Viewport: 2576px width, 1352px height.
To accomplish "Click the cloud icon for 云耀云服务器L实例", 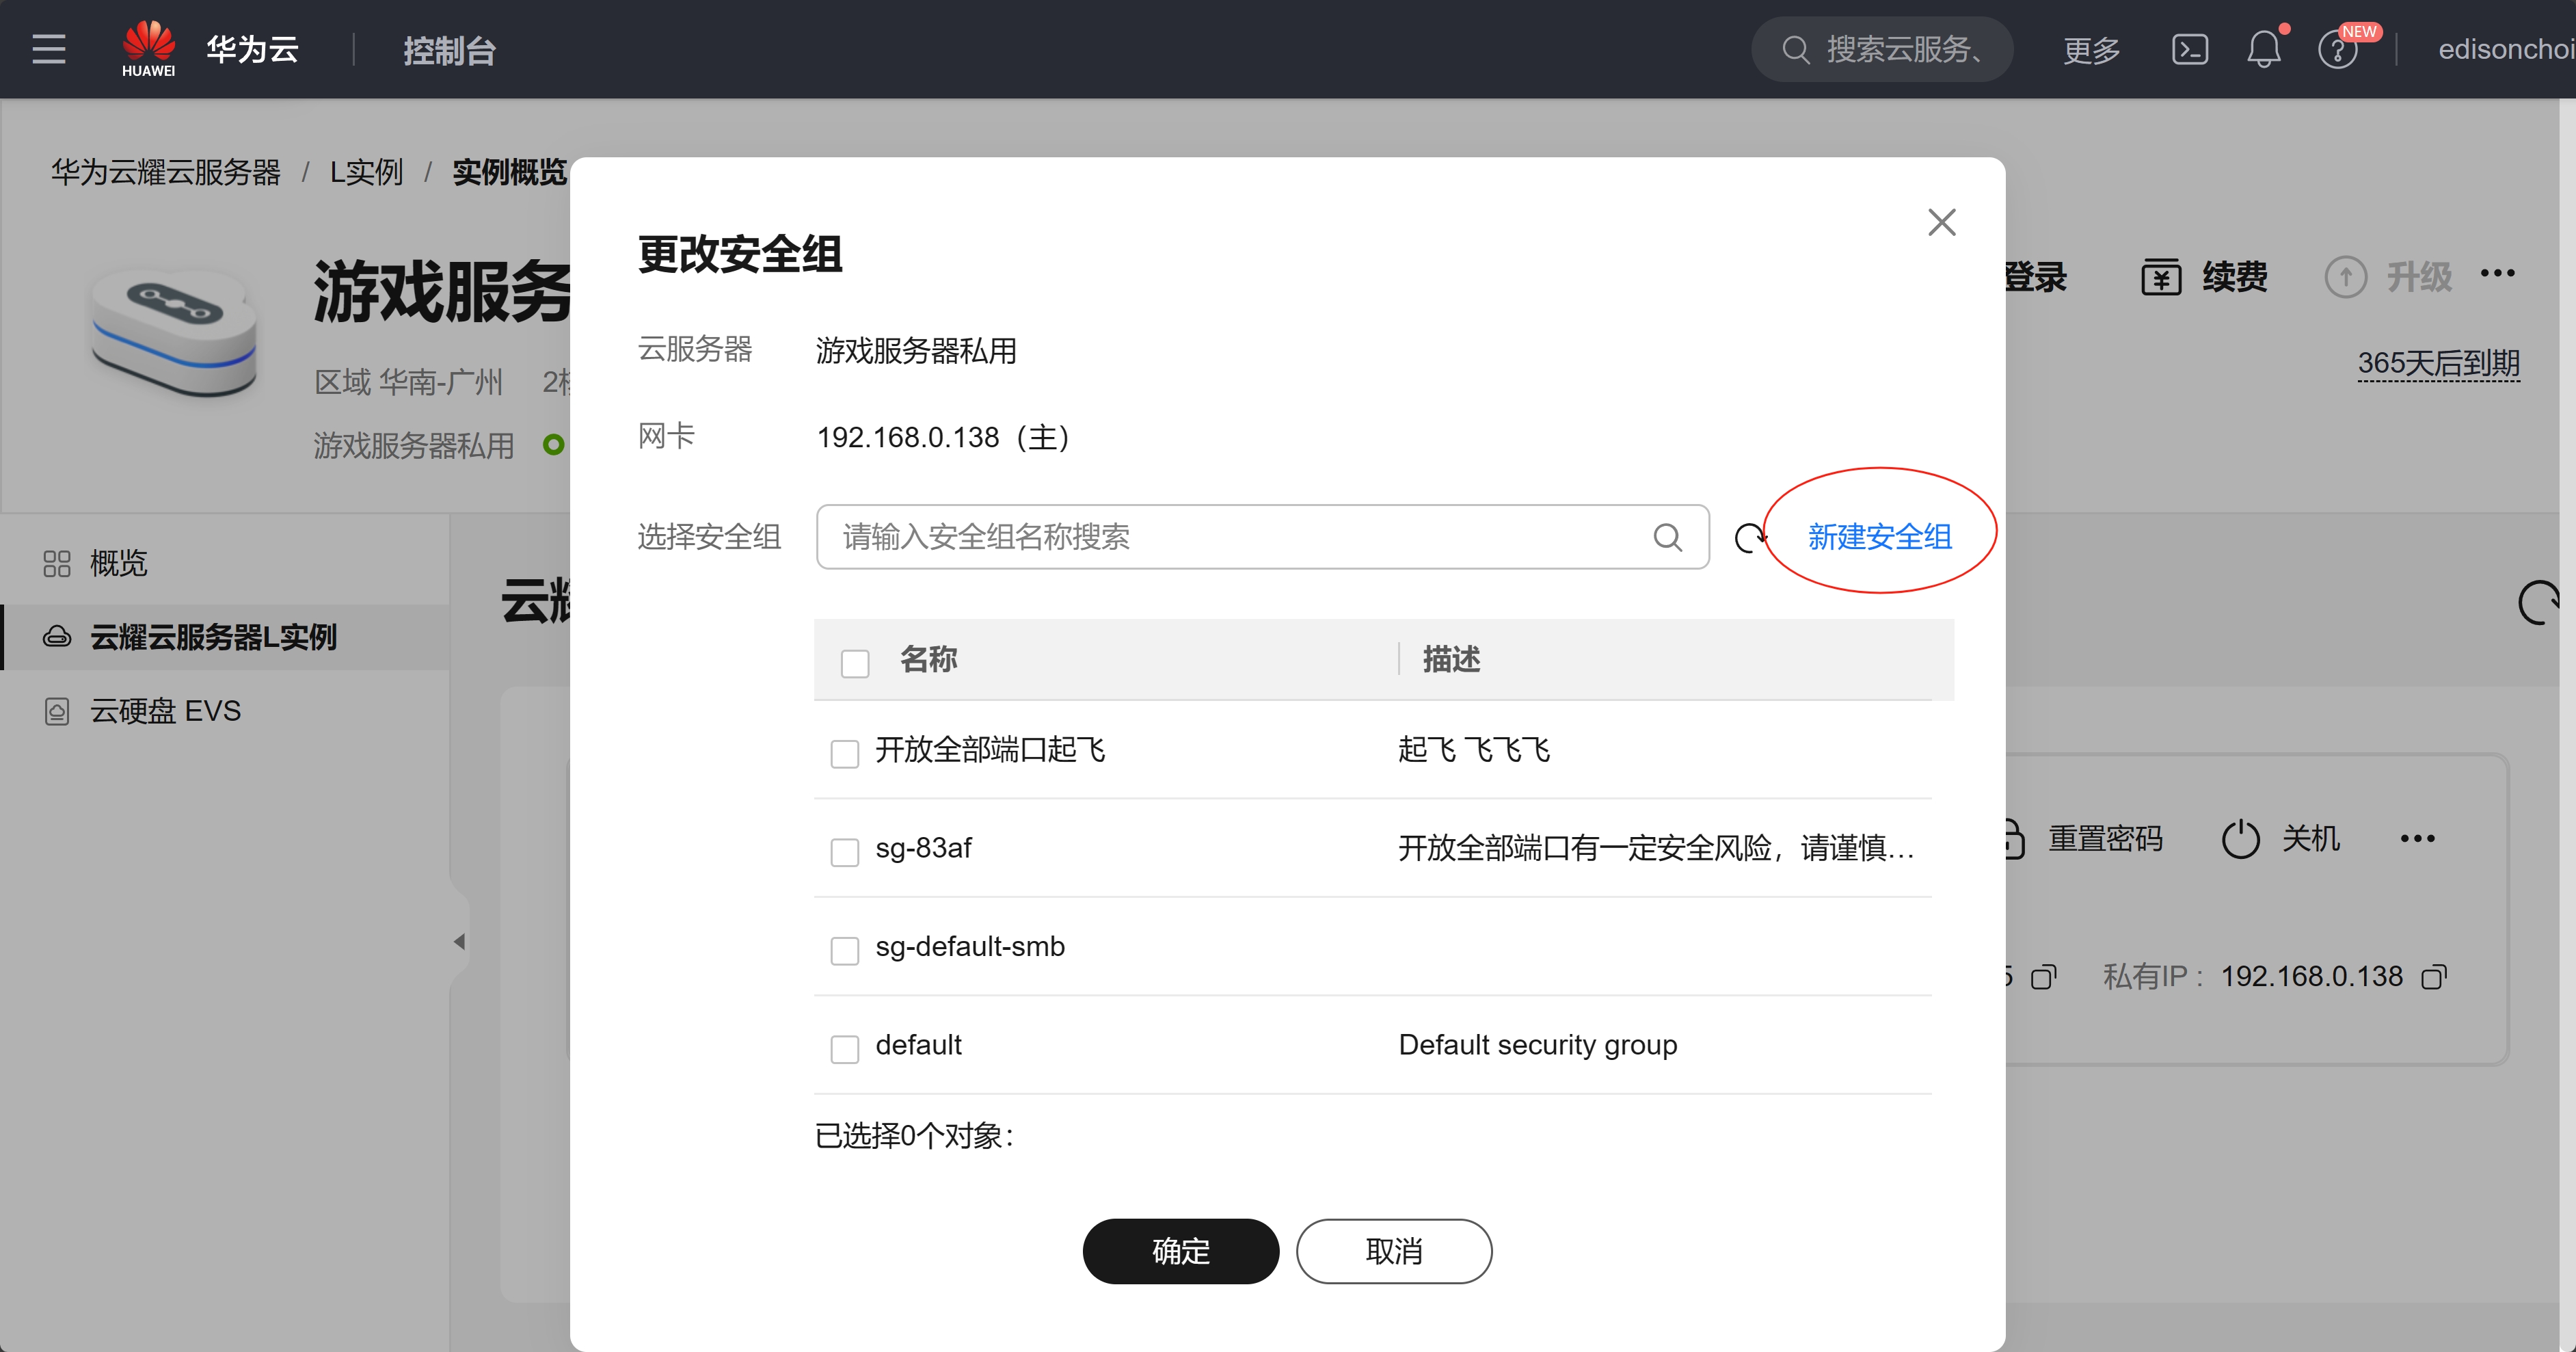I will coord(57,637).
